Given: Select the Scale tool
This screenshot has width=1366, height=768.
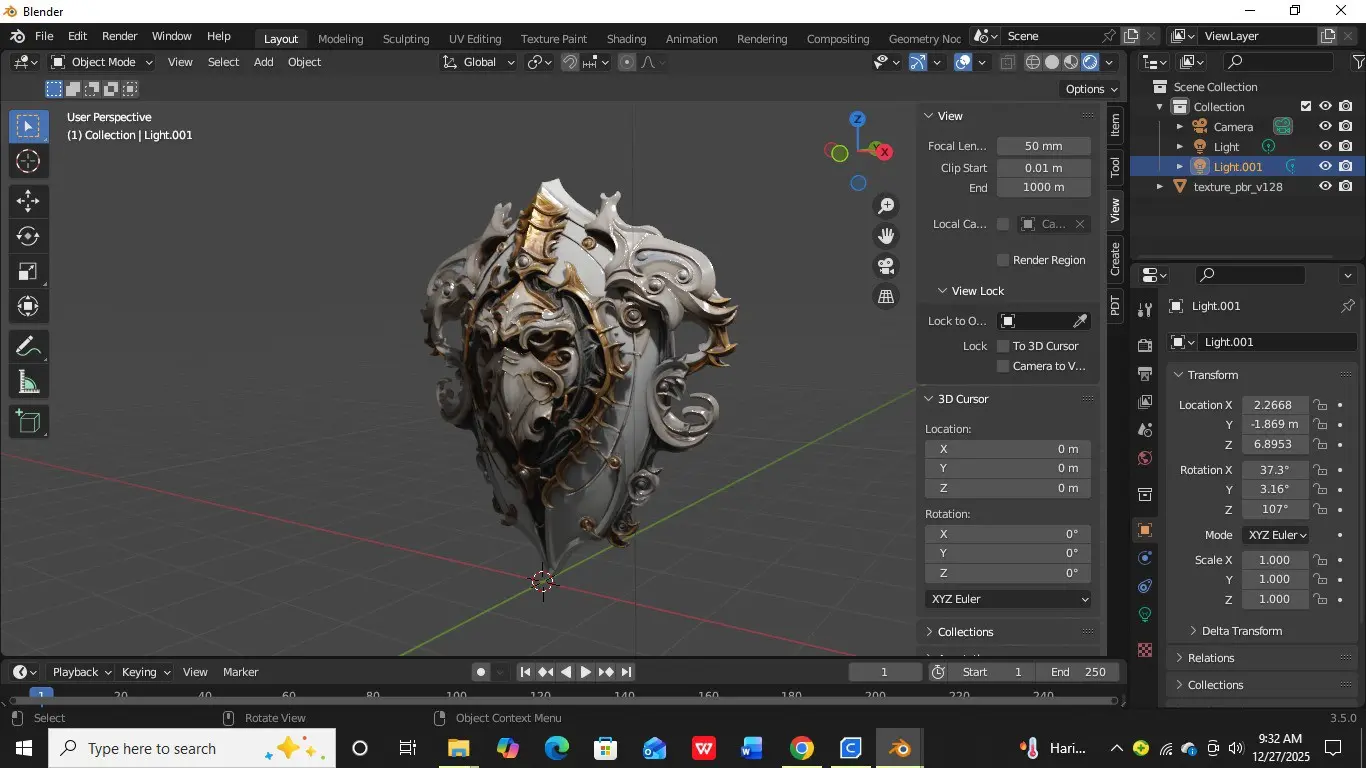Looking at the screenshot, I should [28, 272].
